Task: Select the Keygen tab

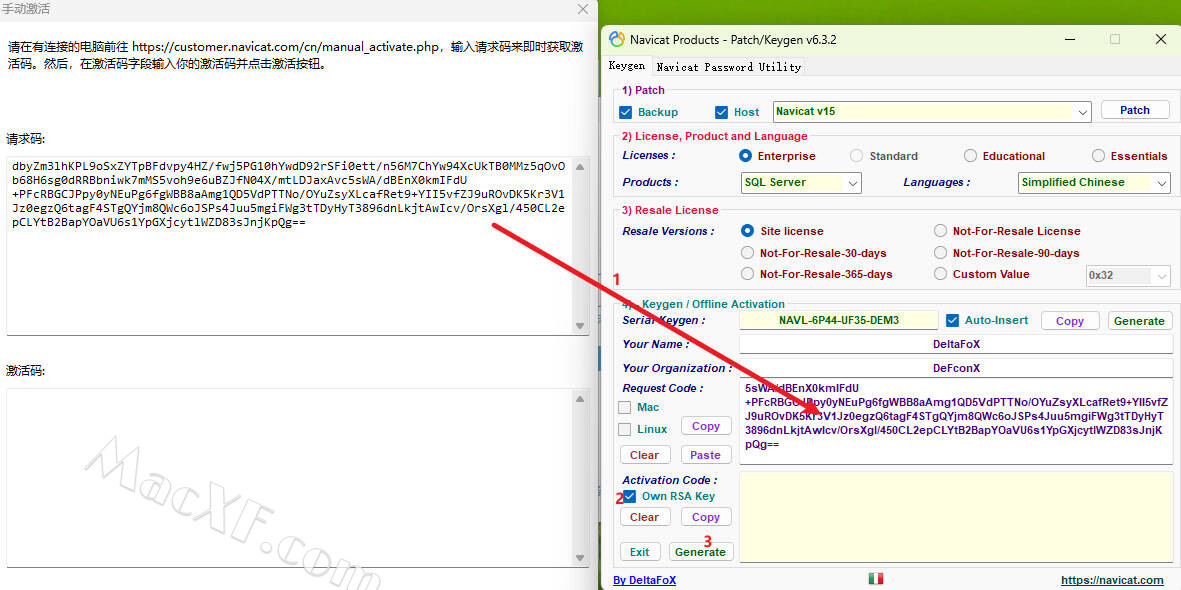Action: (x=627, y=66)
